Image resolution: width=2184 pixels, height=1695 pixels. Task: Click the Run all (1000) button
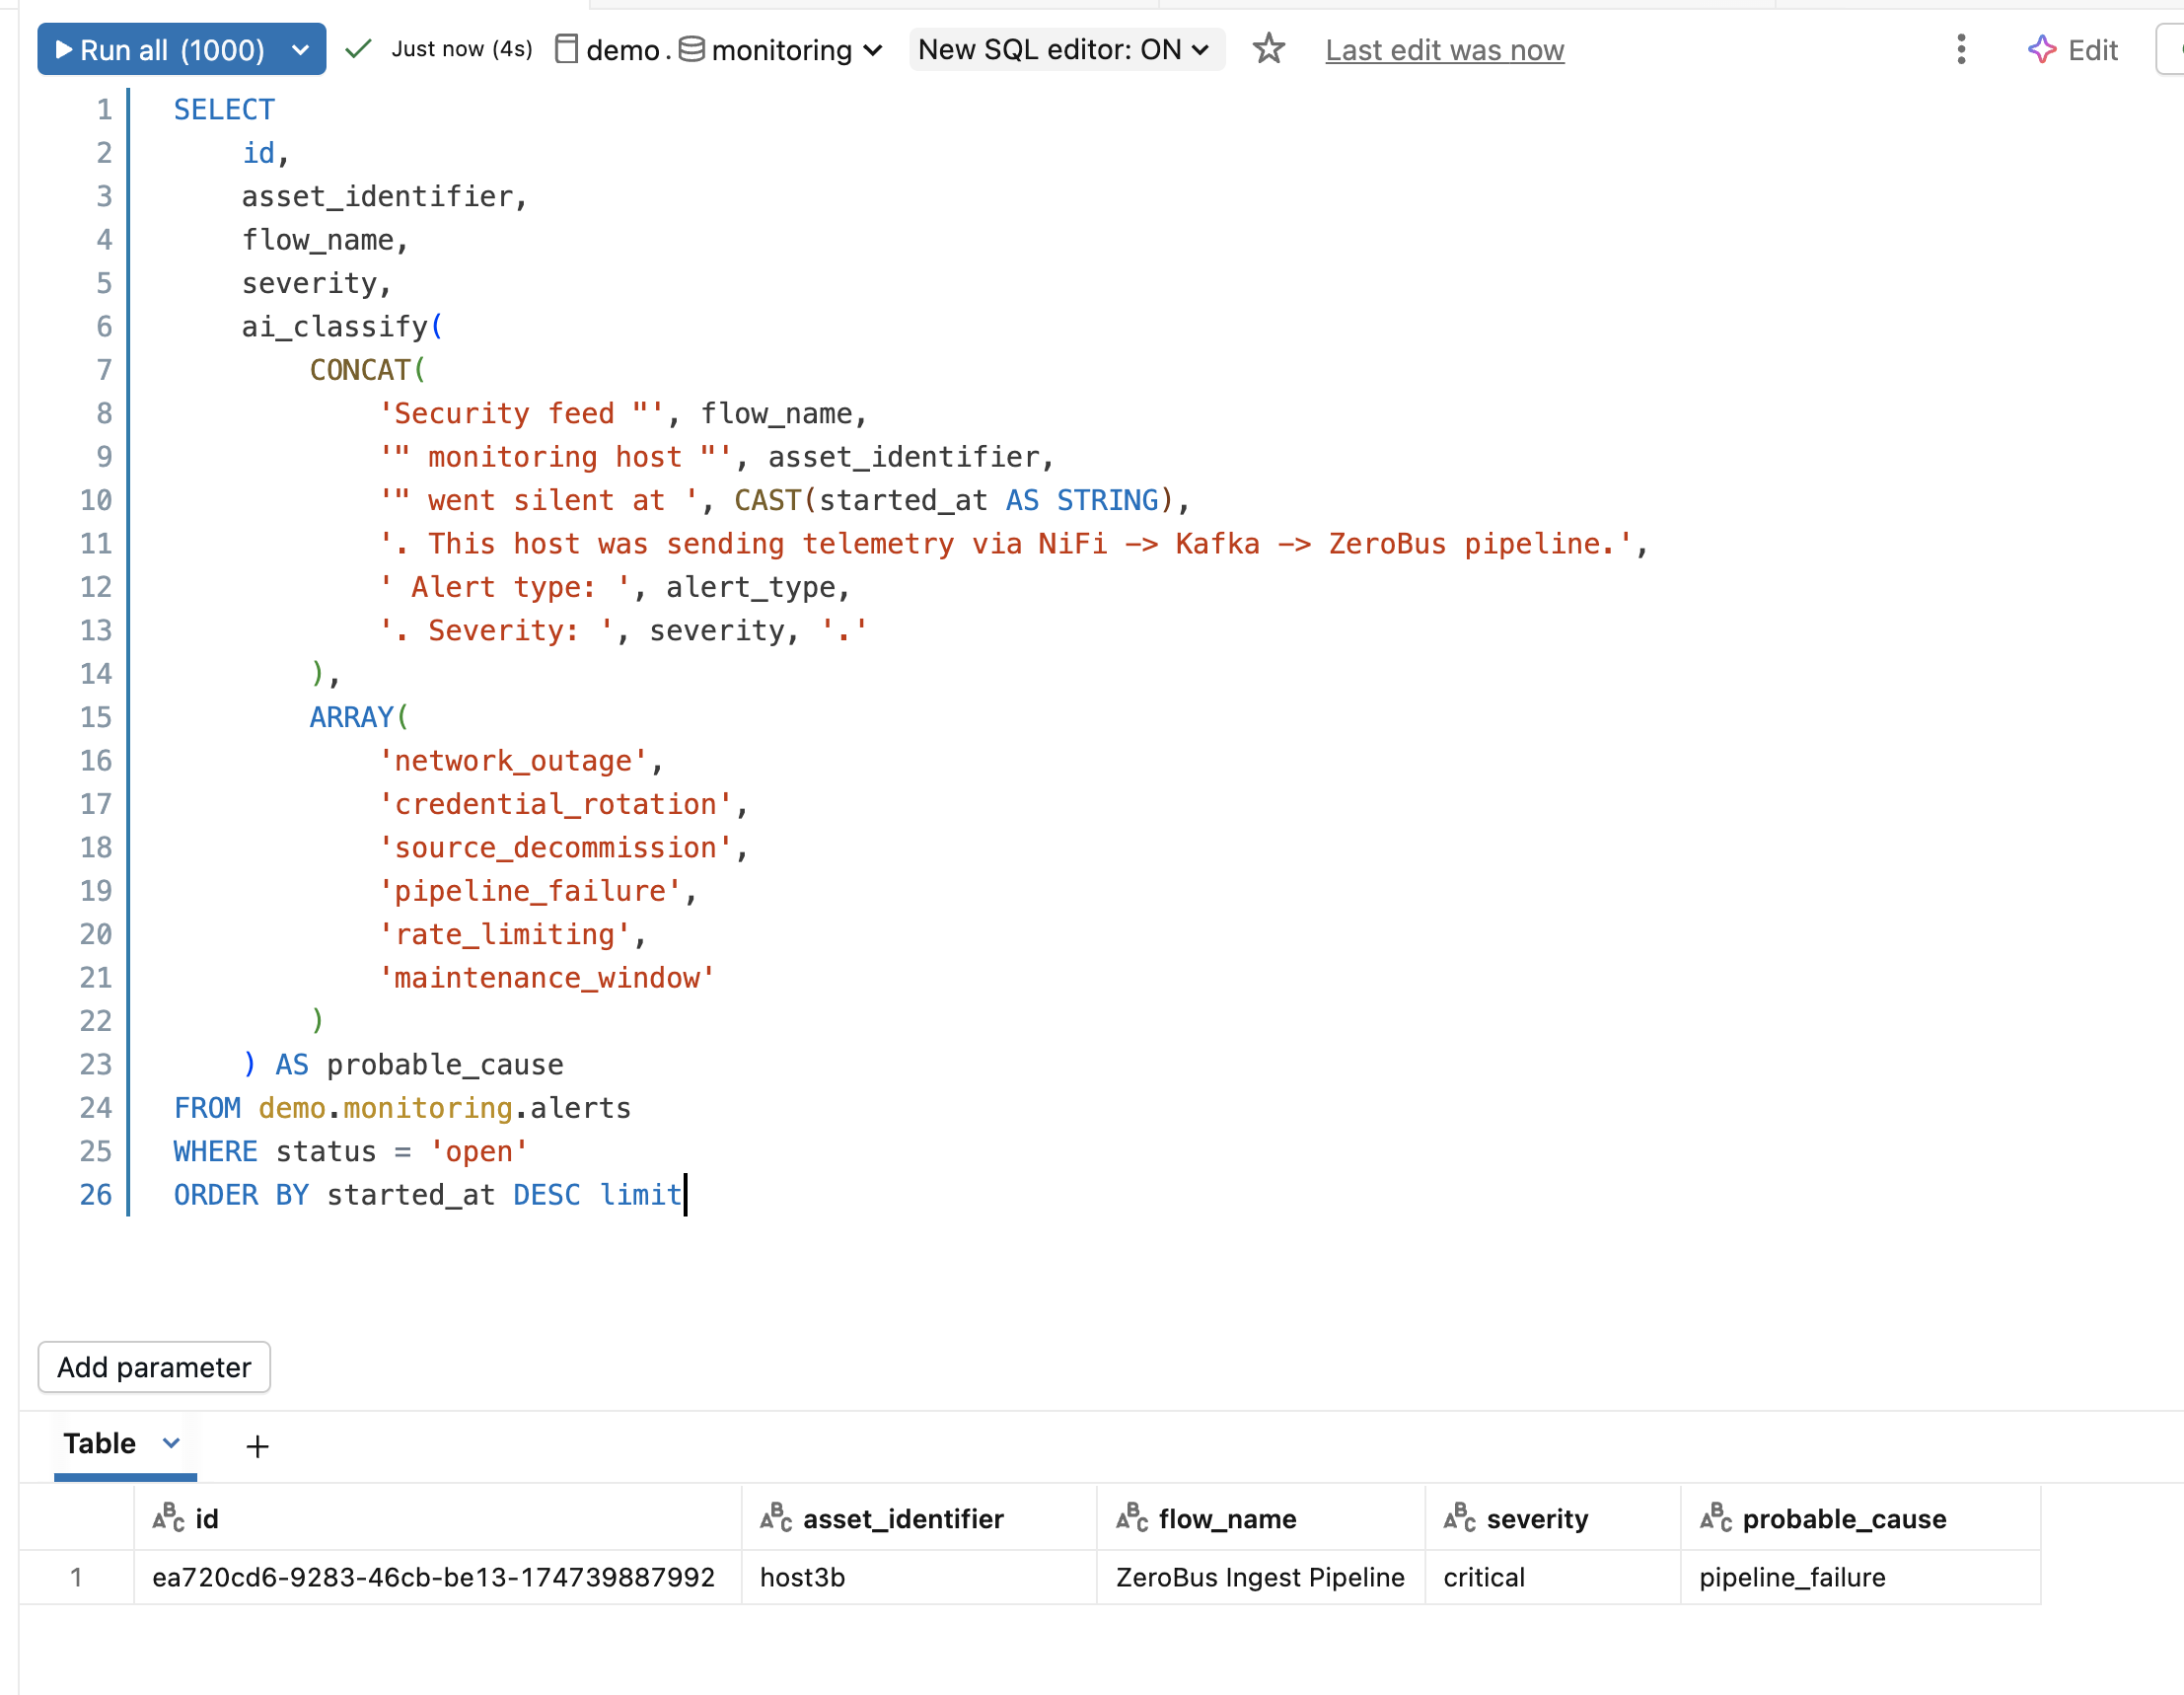coord(160,49)
